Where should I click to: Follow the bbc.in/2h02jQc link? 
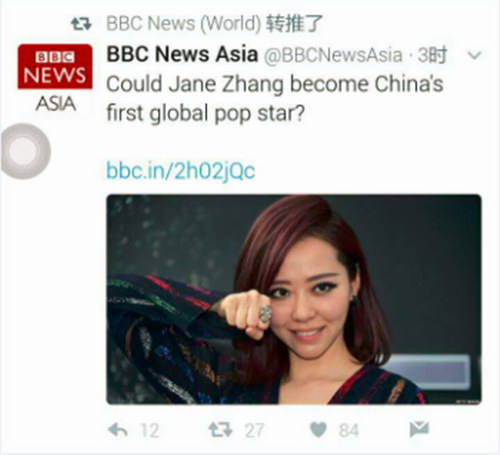coord(181,171)
